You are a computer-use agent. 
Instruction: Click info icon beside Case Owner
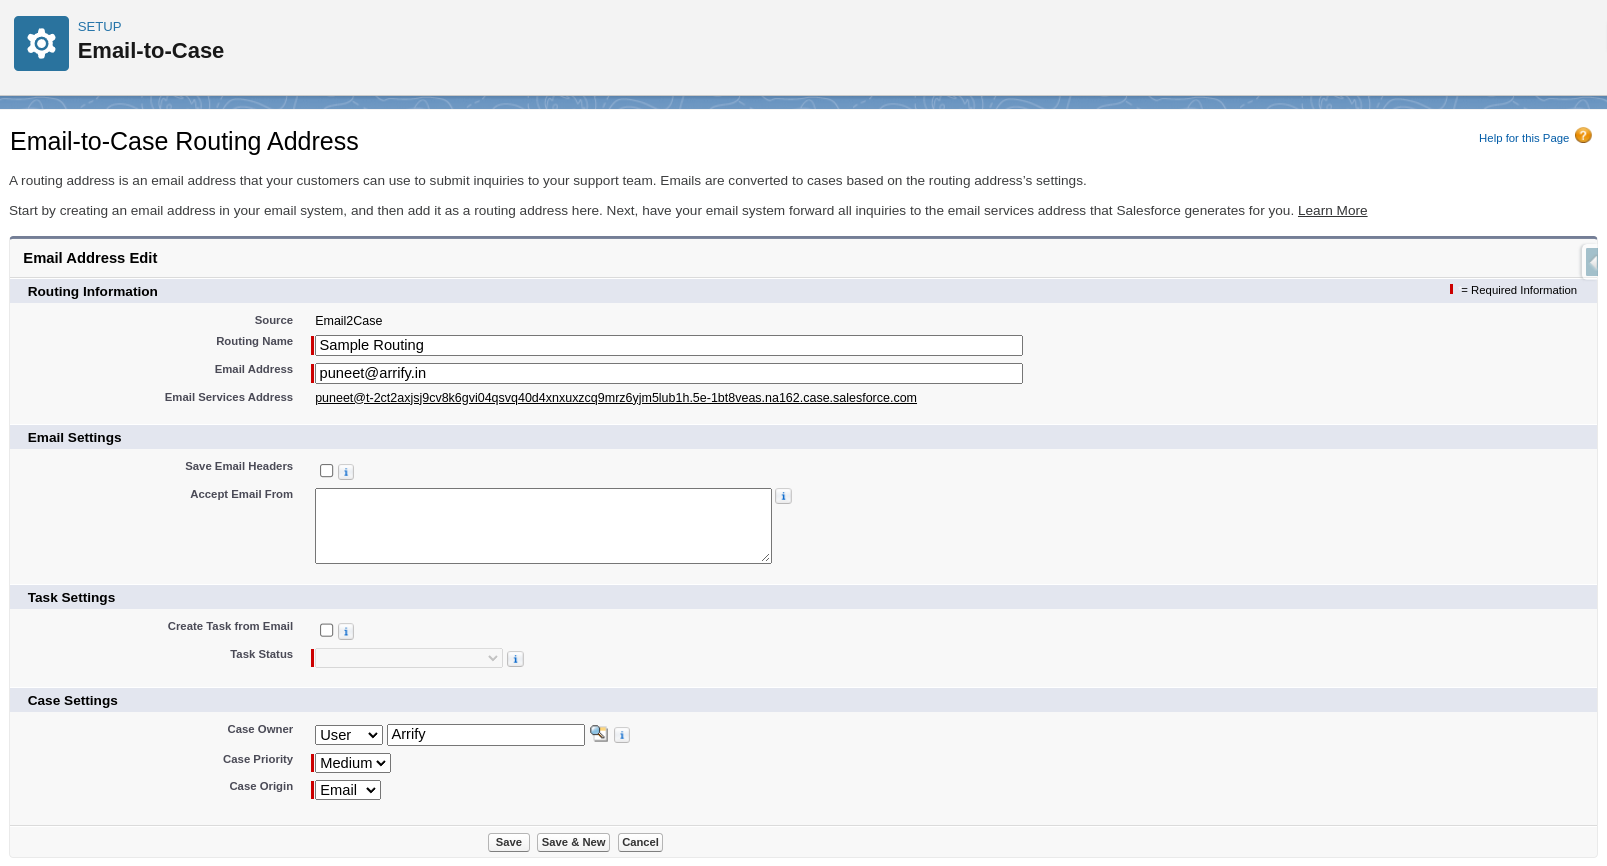(622, 735)
